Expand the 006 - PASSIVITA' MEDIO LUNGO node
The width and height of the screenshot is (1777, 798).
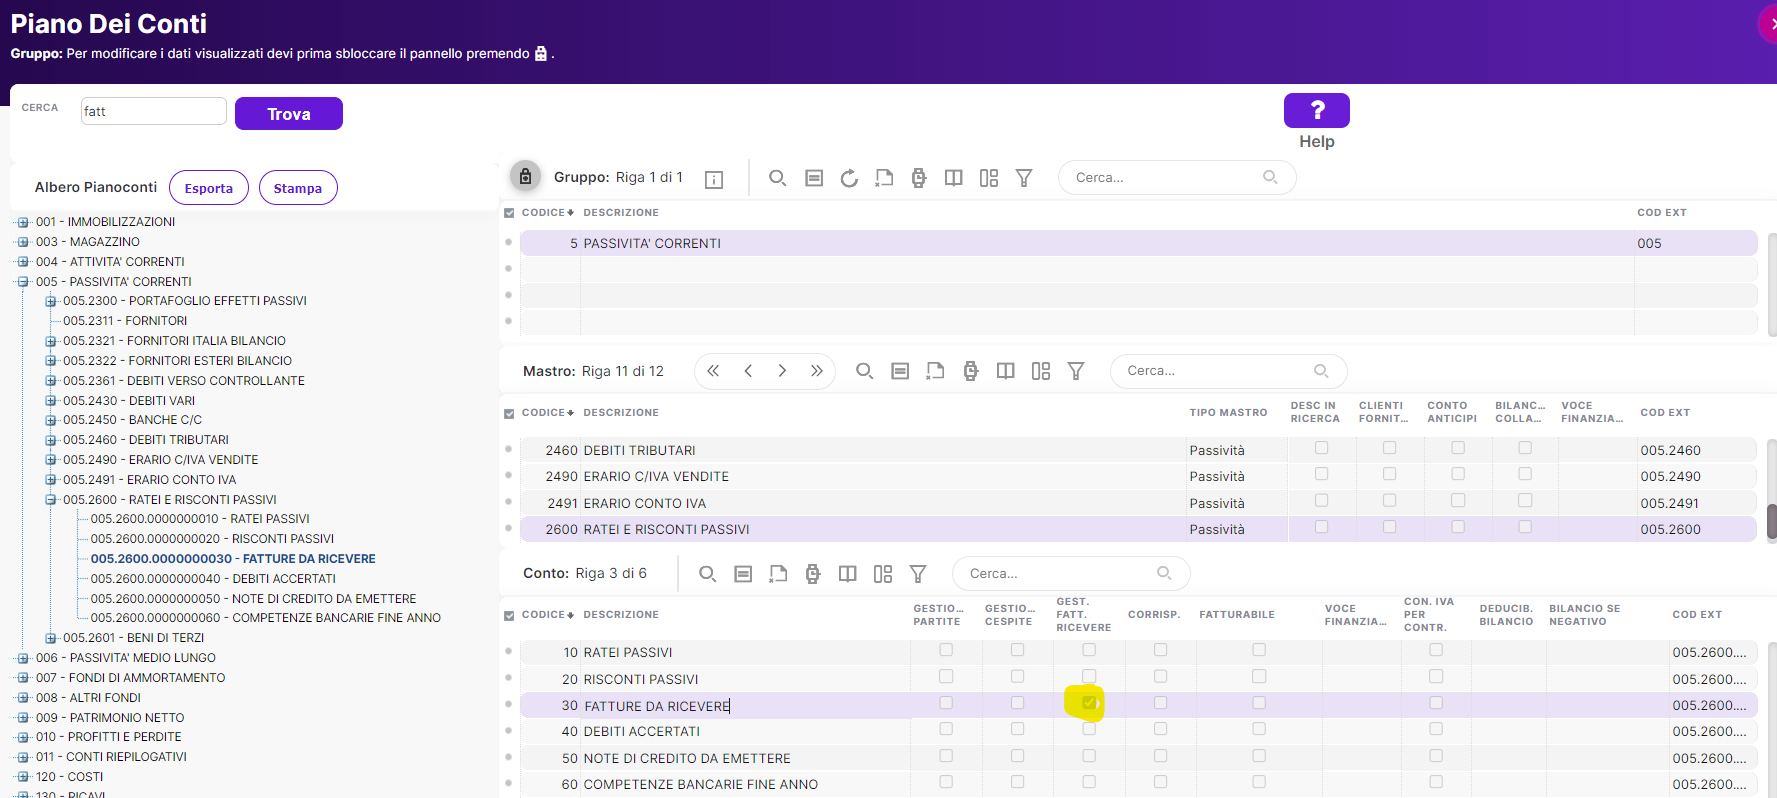tap(23, 658)
